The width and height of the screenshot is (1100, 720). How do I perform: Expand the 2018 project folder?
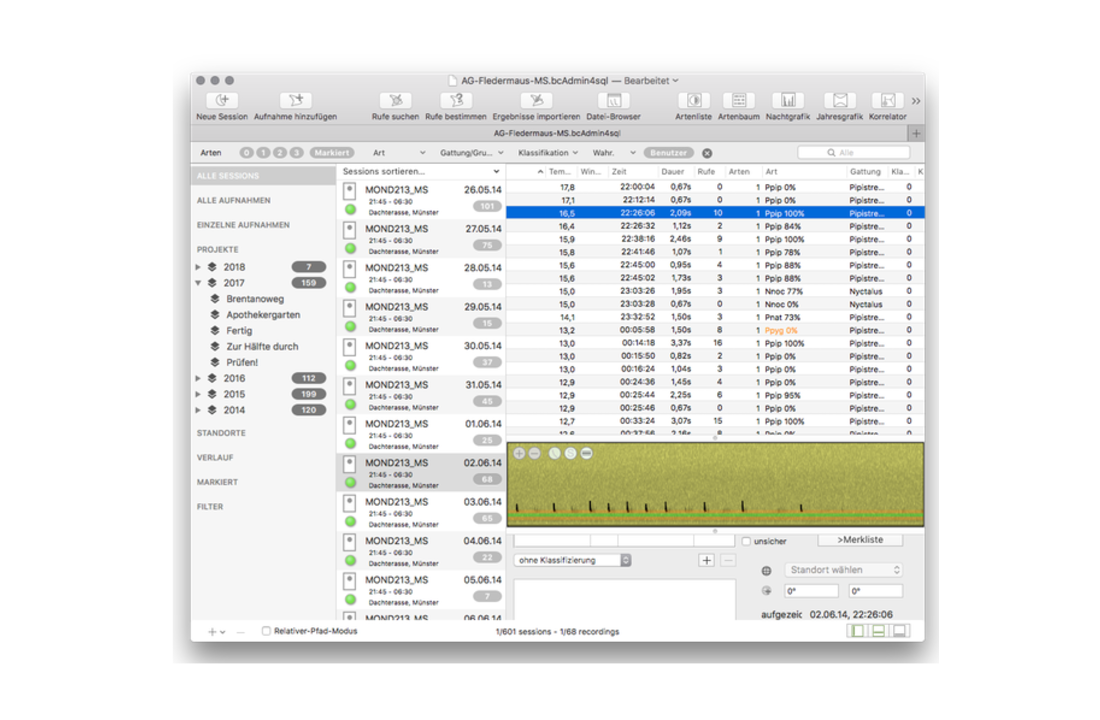[199, 267]
